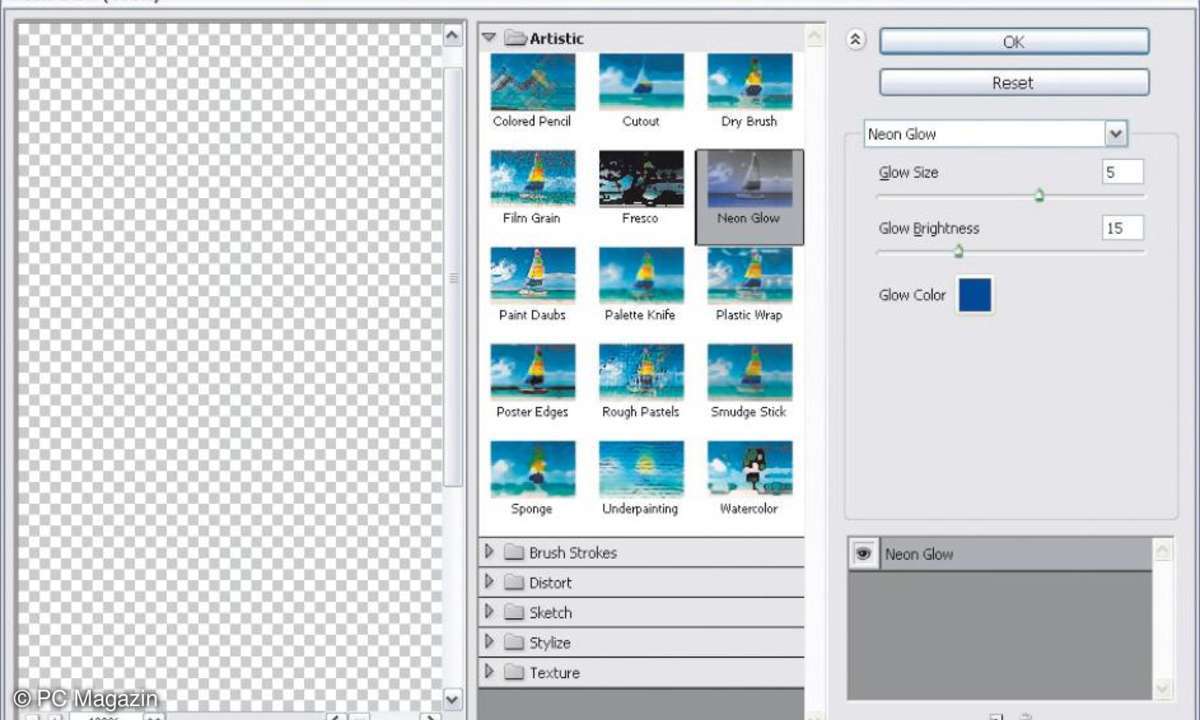
Task: Open the Neon Glow filter dropdown
Action: [x=1116, y=133]
